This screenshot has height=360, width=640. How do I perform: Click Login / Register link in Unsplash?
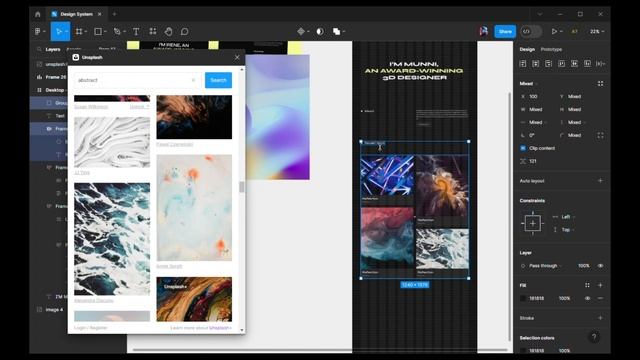coord(91,328)
